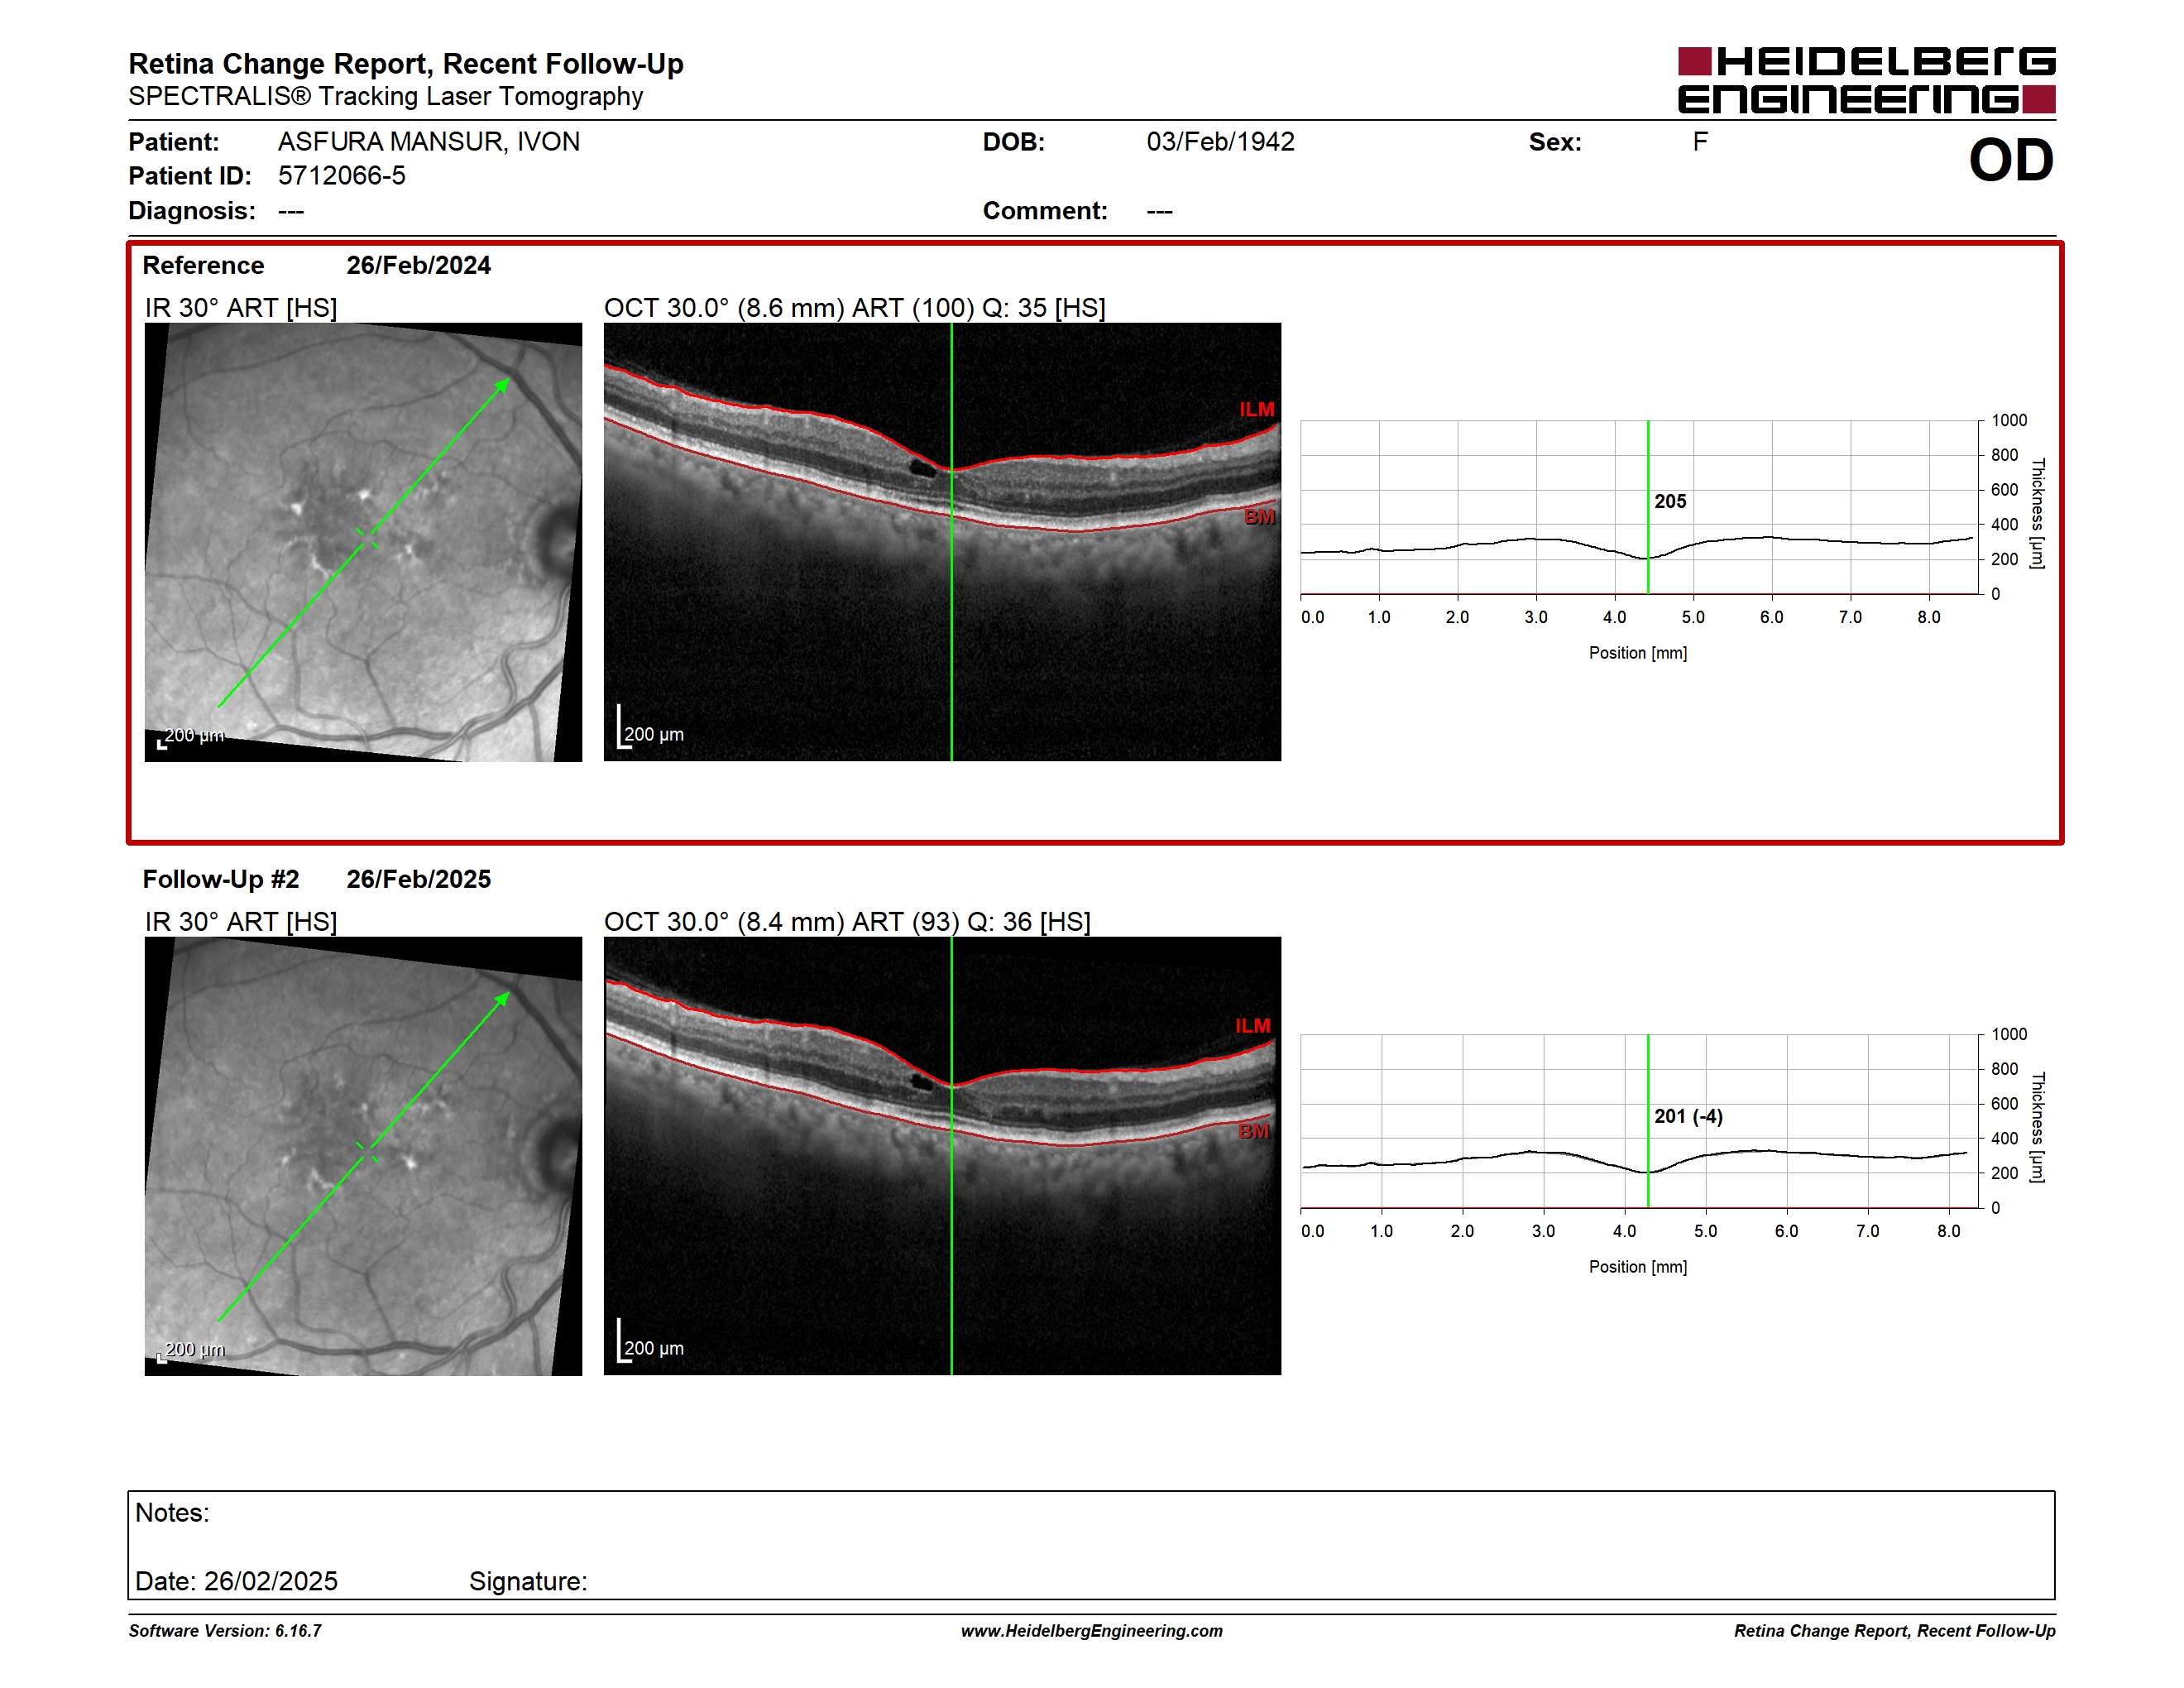Open the Reference IR fundus image
The image size is (2184, 1688).
(363, 542)
